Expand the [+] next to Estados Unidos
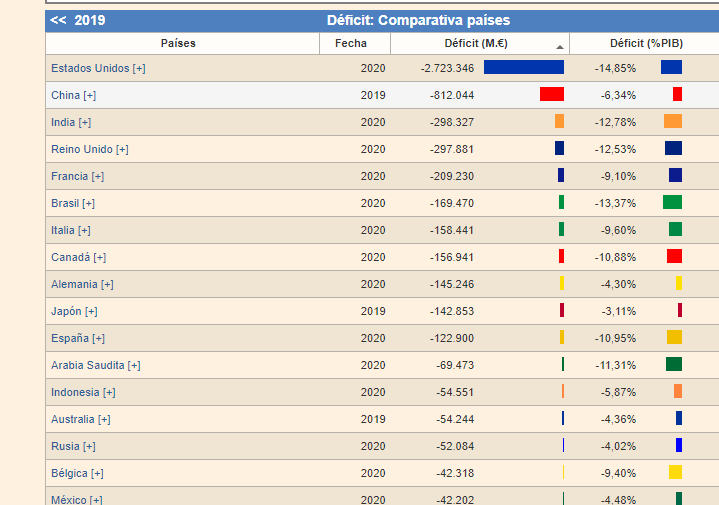This screenshot has width=719, height=505. pos(139,68)
